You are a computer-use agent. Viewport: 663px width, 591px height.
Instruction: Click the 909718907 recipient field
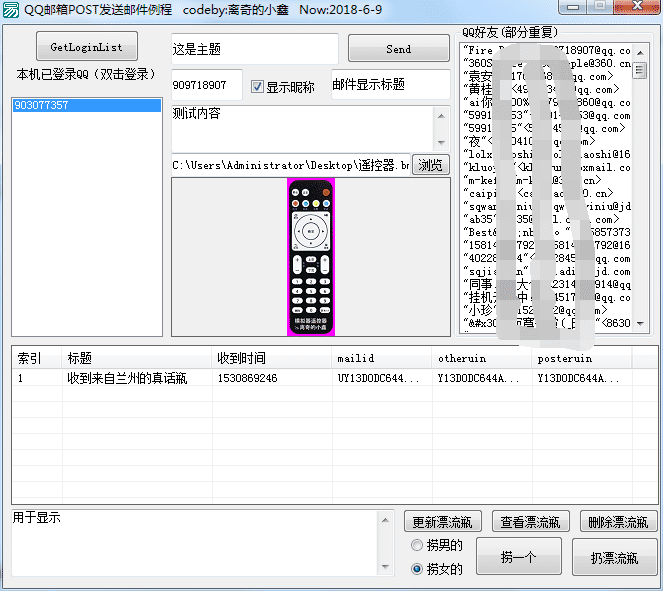[x=206, y=85]
